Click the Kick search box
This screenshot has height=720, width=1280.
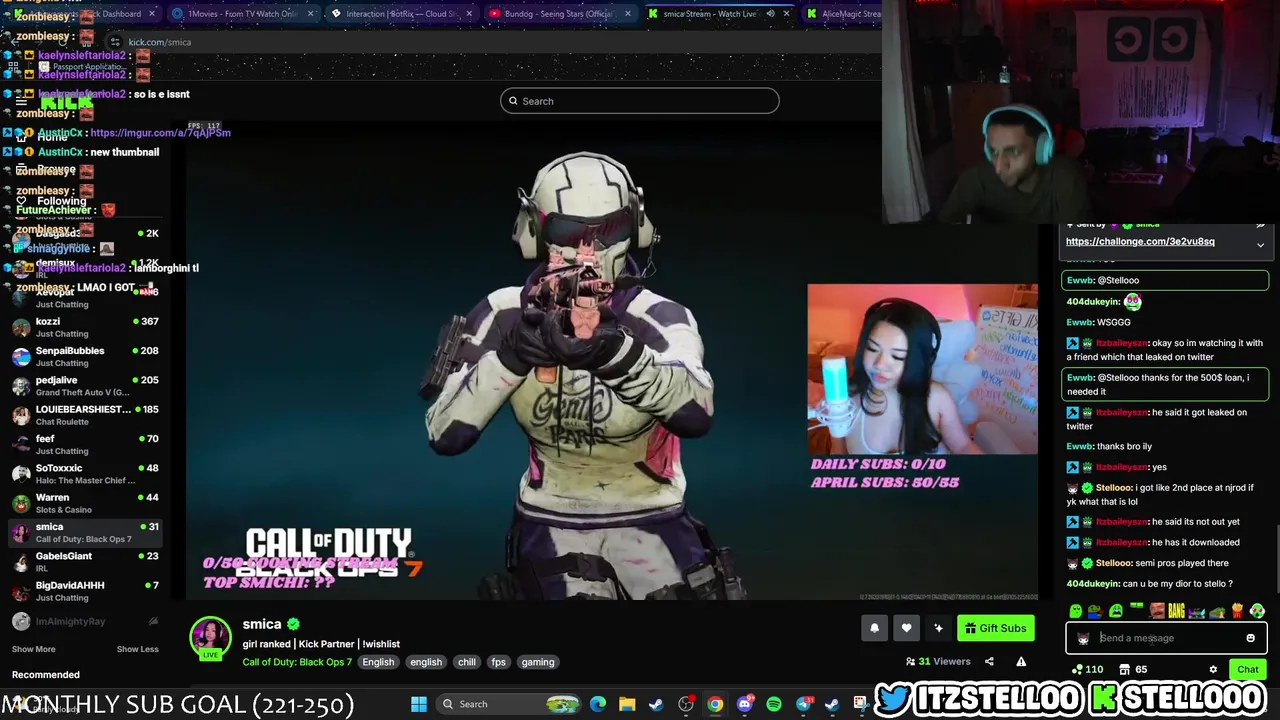point(640,101)
